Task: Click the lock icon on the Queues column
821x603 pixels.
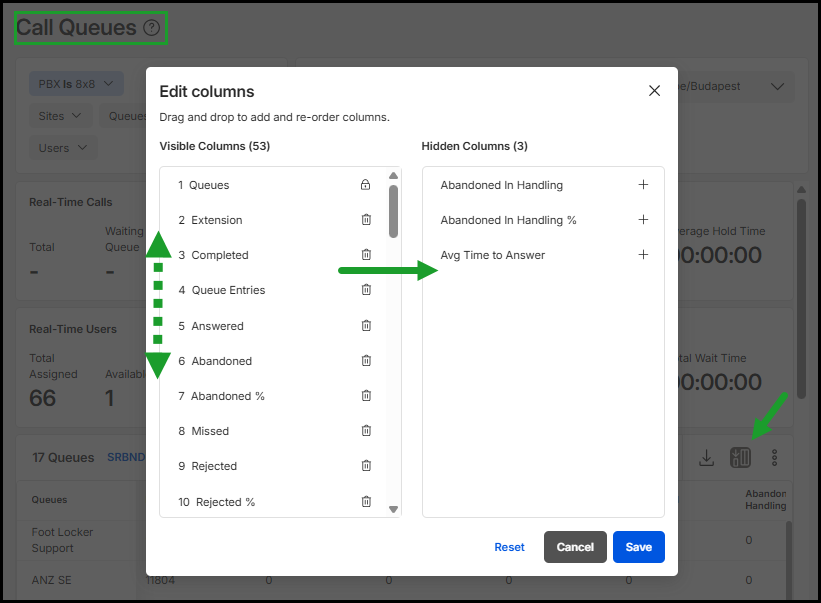Action: point(365,184)
